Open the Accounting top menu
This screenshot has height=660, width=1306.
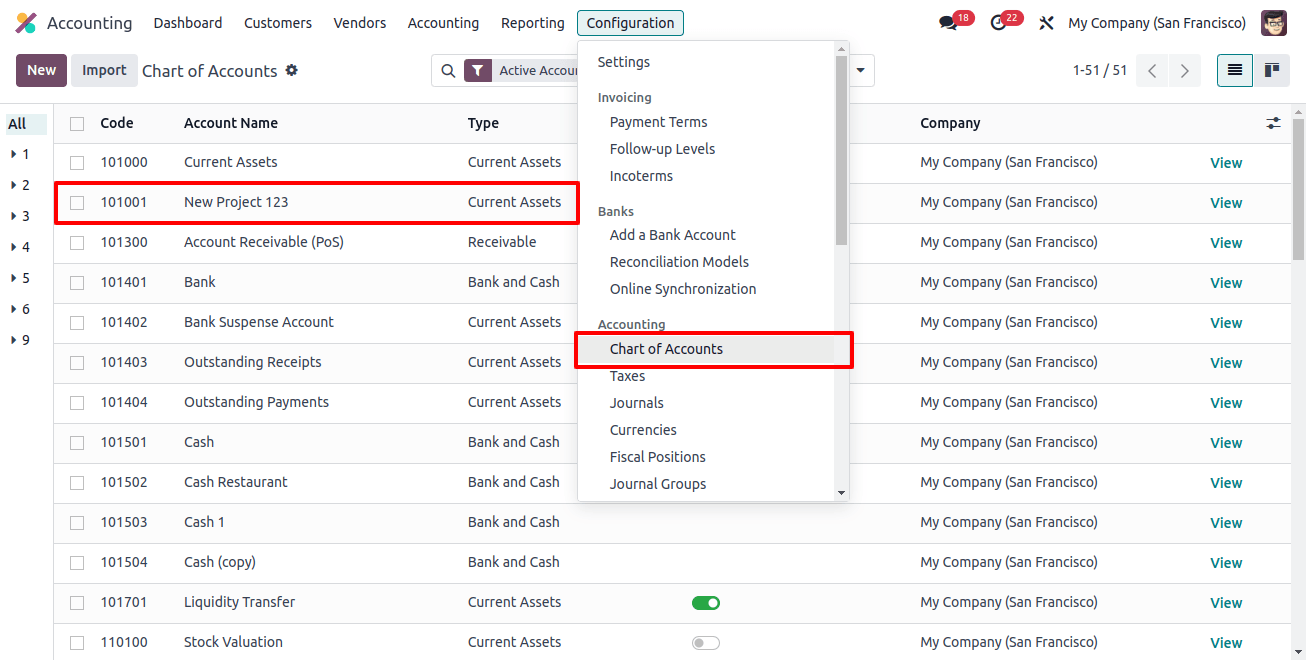[x=443, y=23]
